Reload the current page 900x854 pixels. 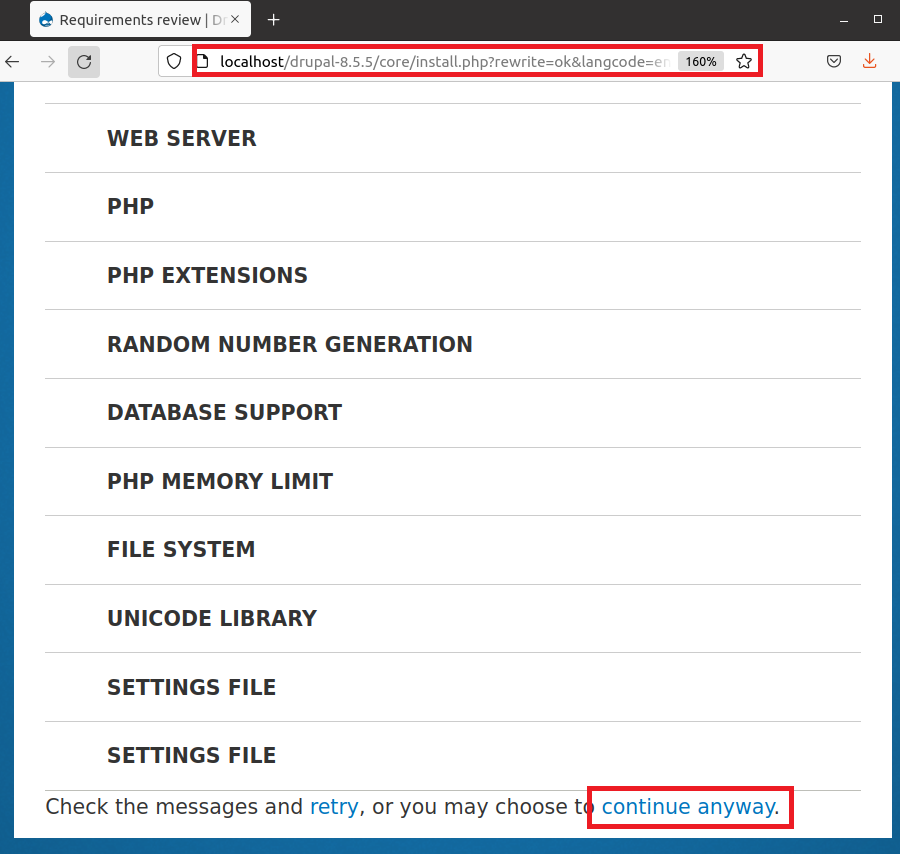(x=84, y=62)
